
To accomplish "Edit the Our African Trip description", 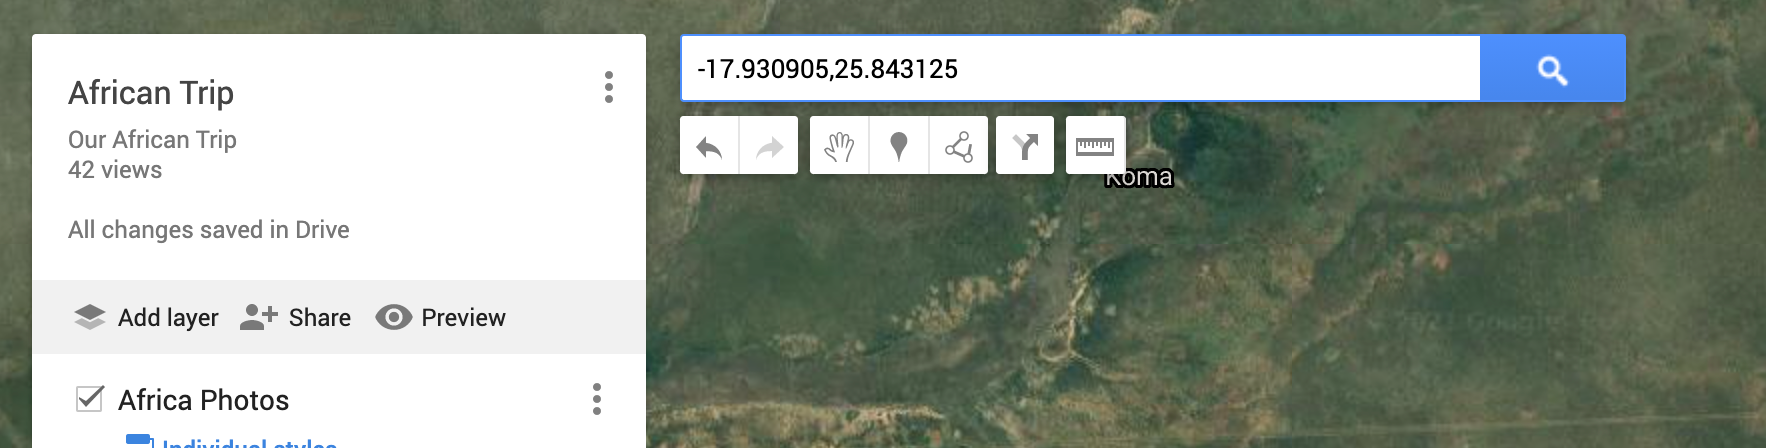I will pyautogui.click(x=152, y=139).
